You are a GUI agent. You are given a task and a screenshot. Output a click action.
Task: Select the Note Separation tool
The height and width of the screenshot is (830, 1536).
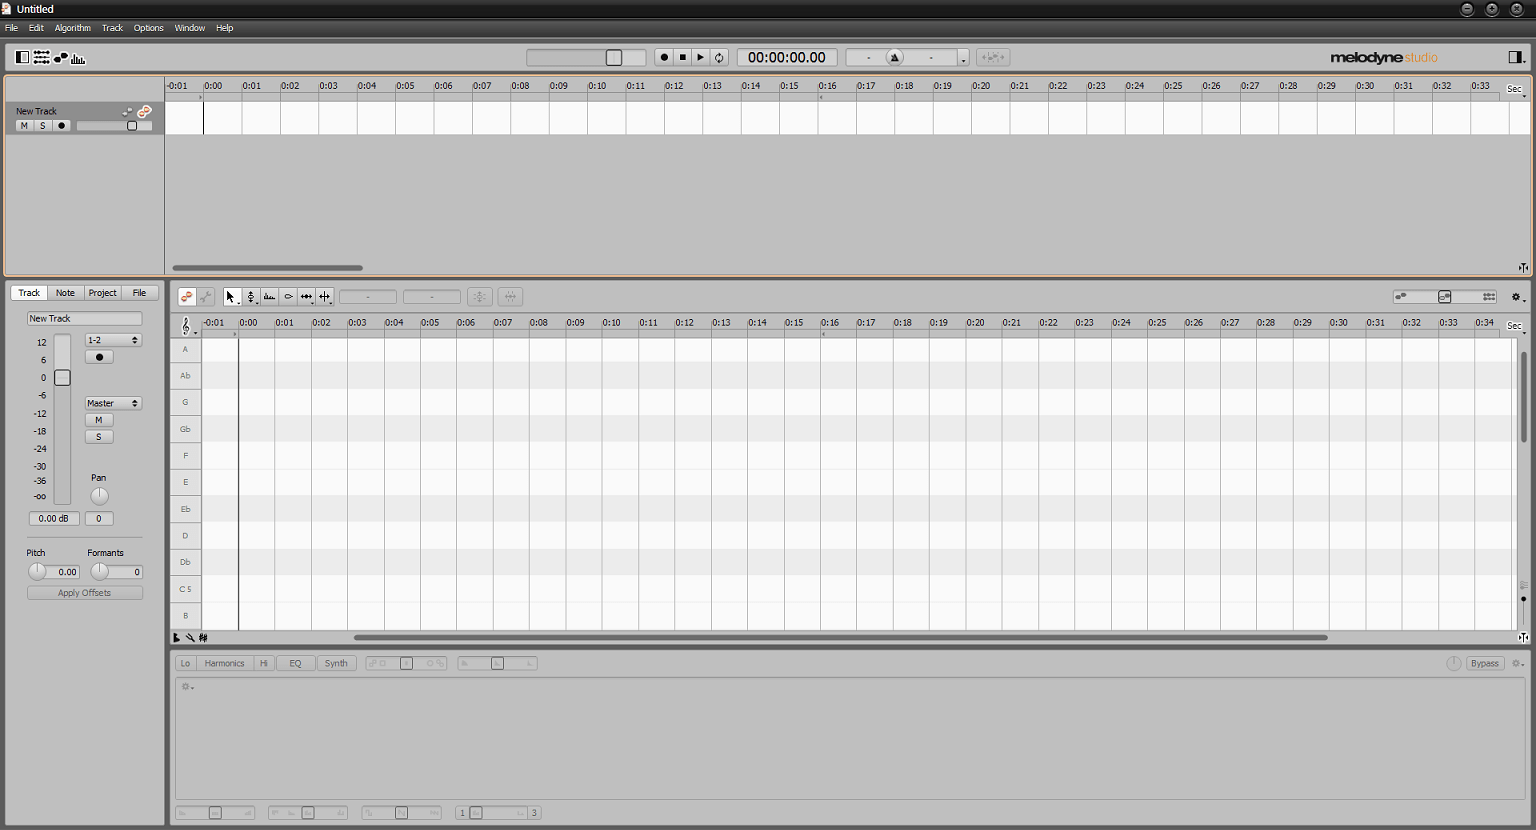point(325,297)
